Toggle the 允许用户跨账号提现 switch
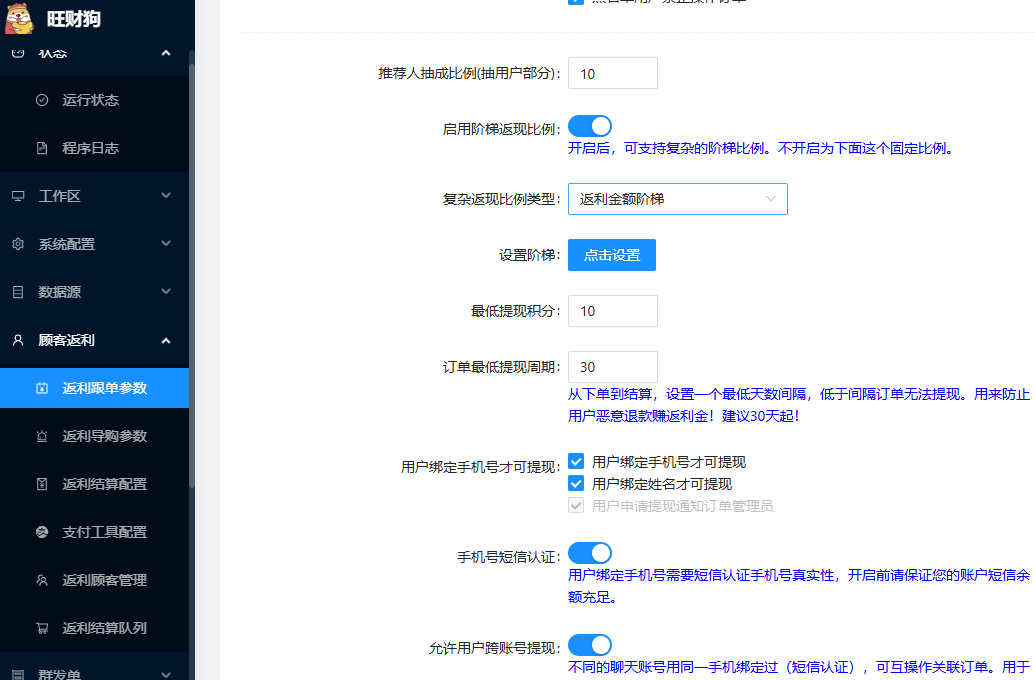 pos(589,645)
